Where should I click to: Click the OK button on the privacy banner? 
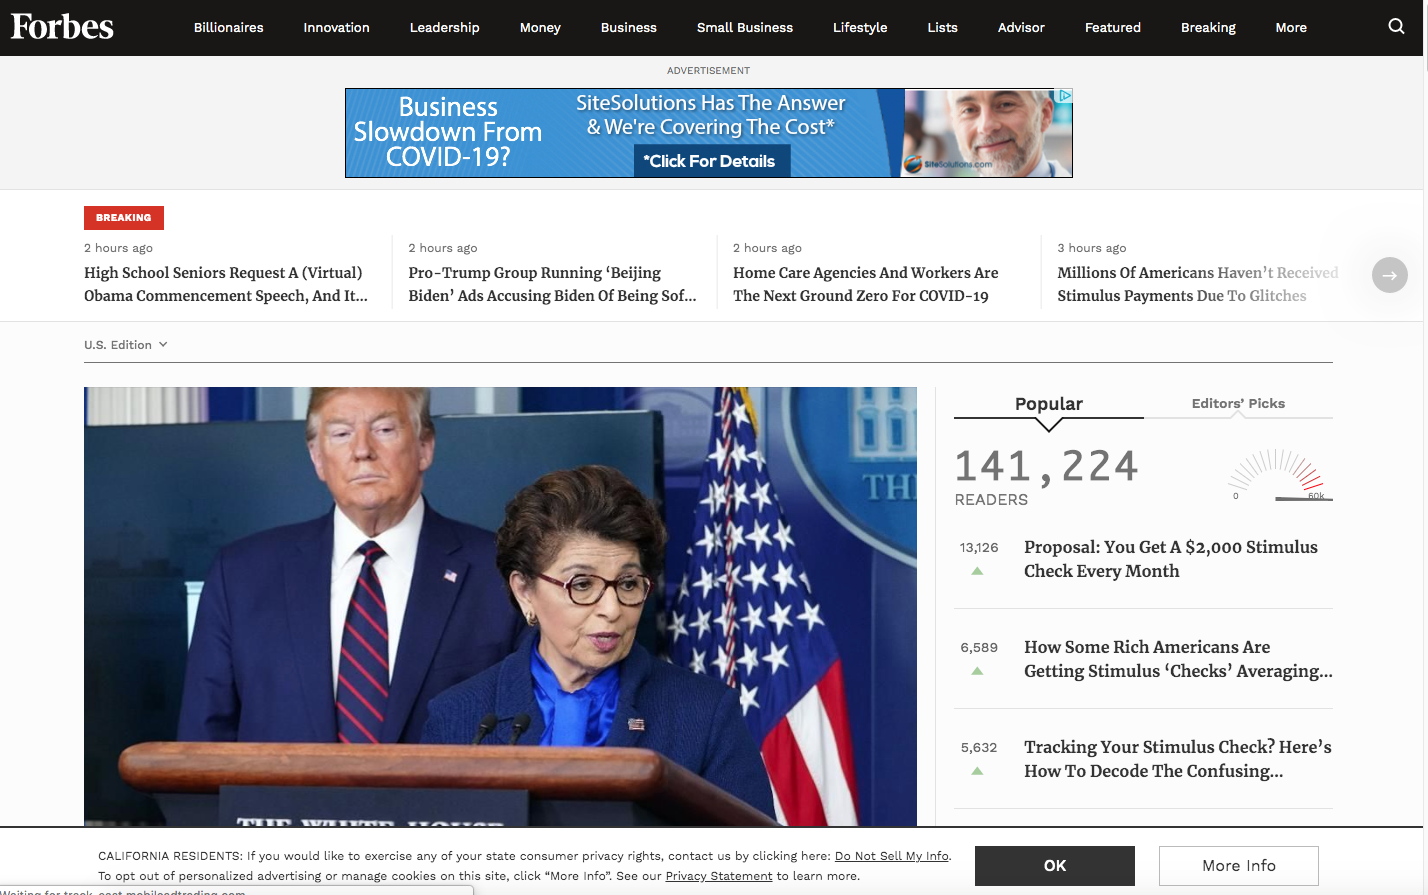point(1054,865)
